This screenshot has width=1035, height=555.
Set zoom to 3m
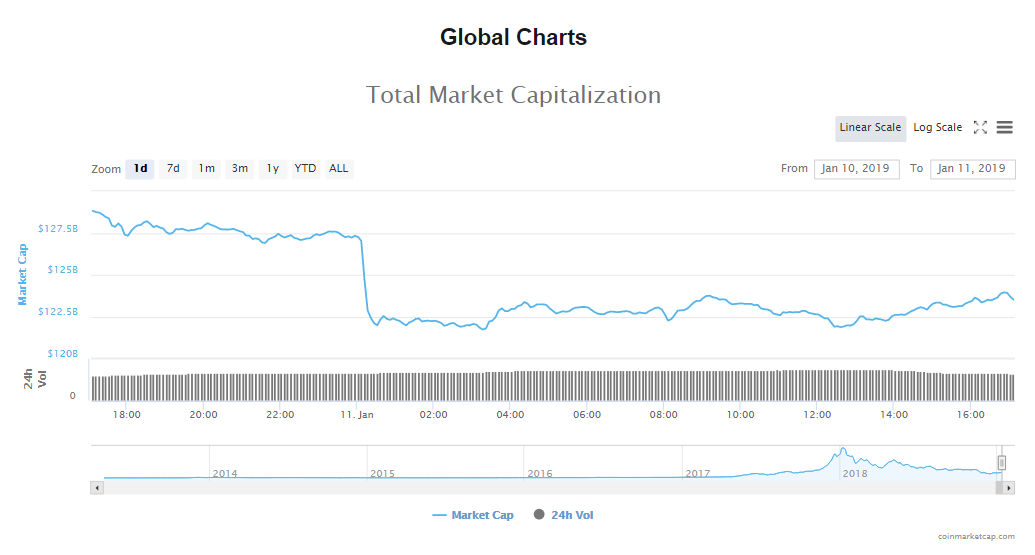240,169
